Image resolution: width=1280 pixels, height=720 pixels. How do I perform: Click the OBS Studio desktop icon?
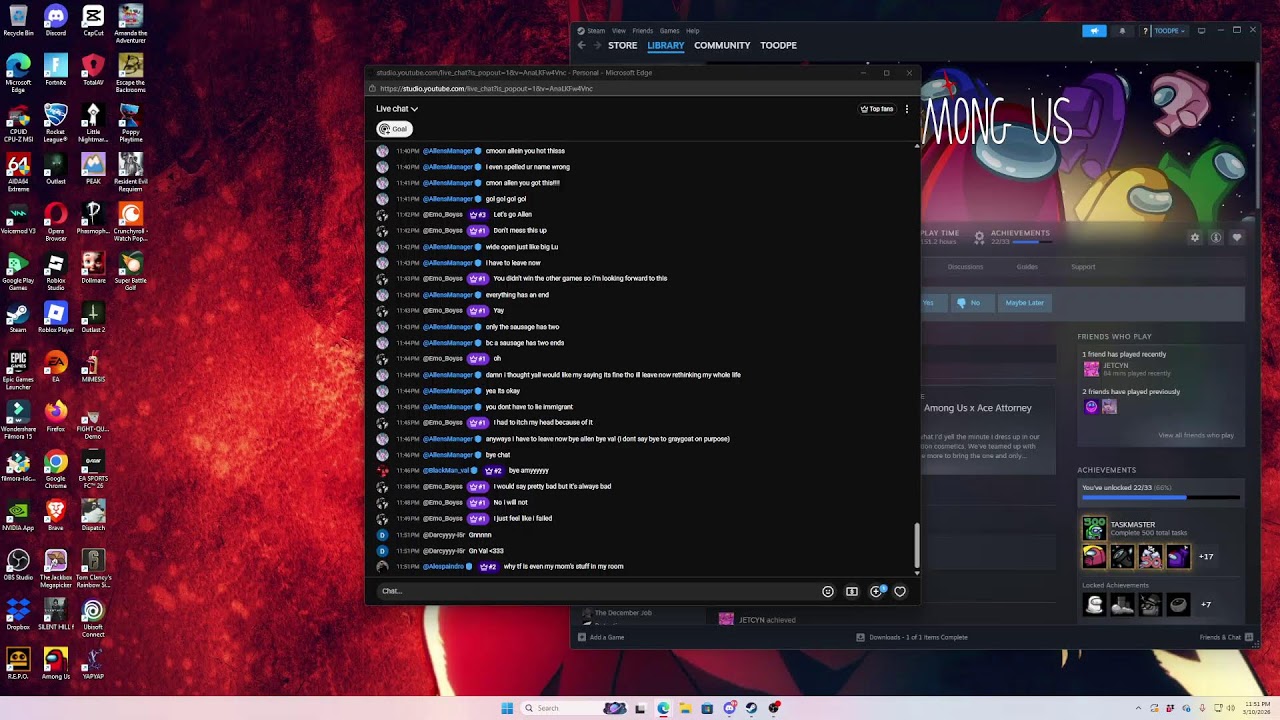pos(18,565)
